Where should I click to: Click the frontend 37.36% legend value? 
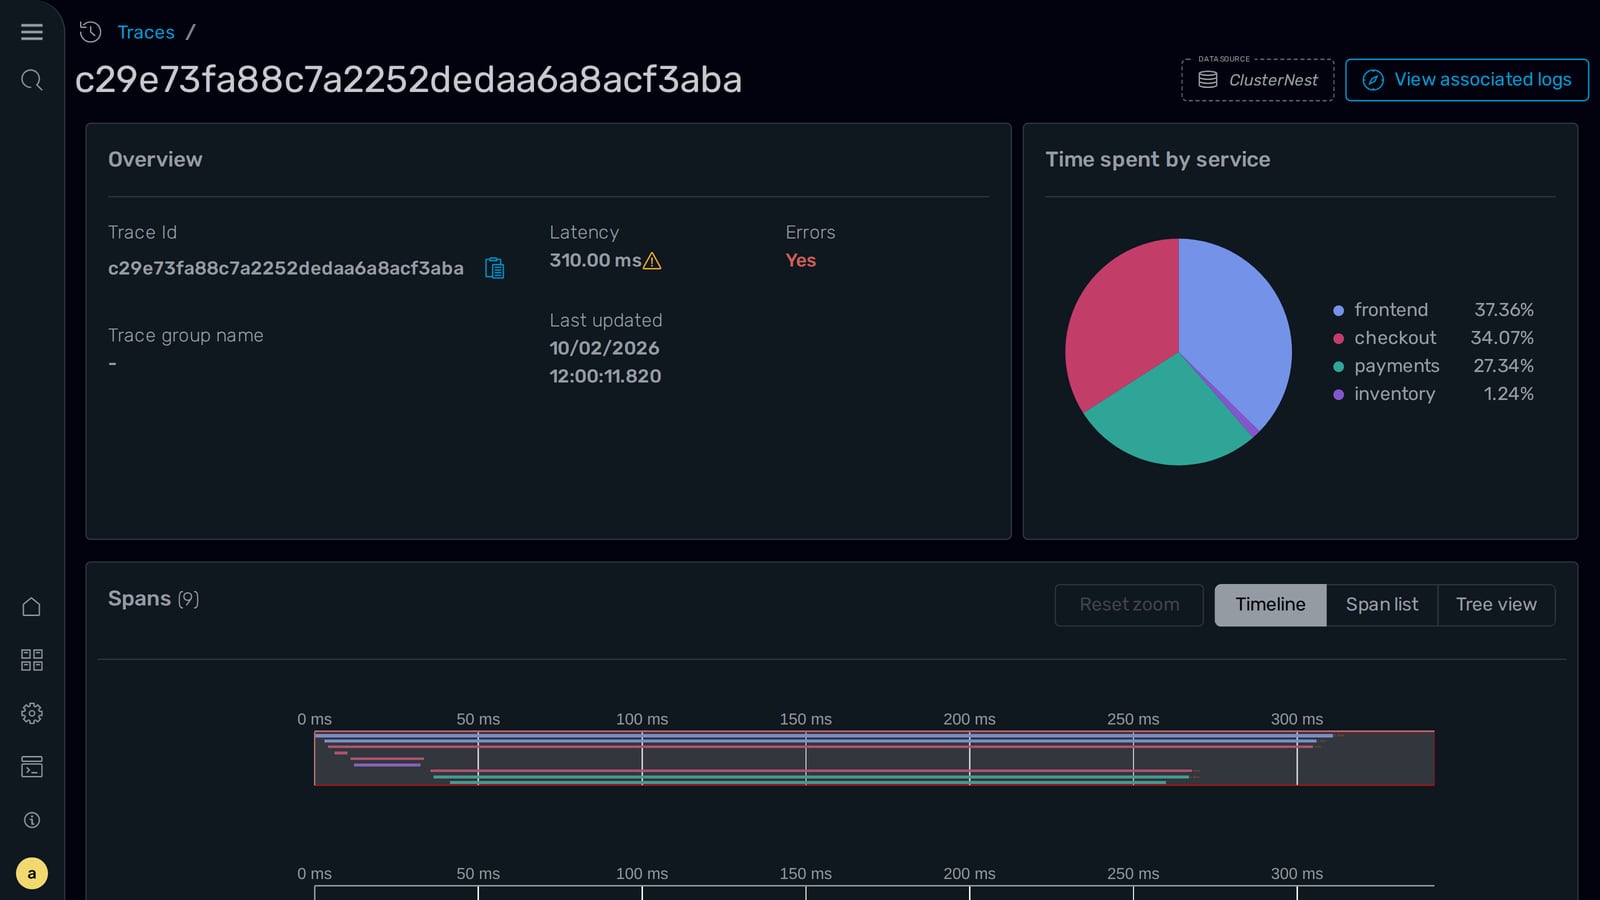point(1504,310)
